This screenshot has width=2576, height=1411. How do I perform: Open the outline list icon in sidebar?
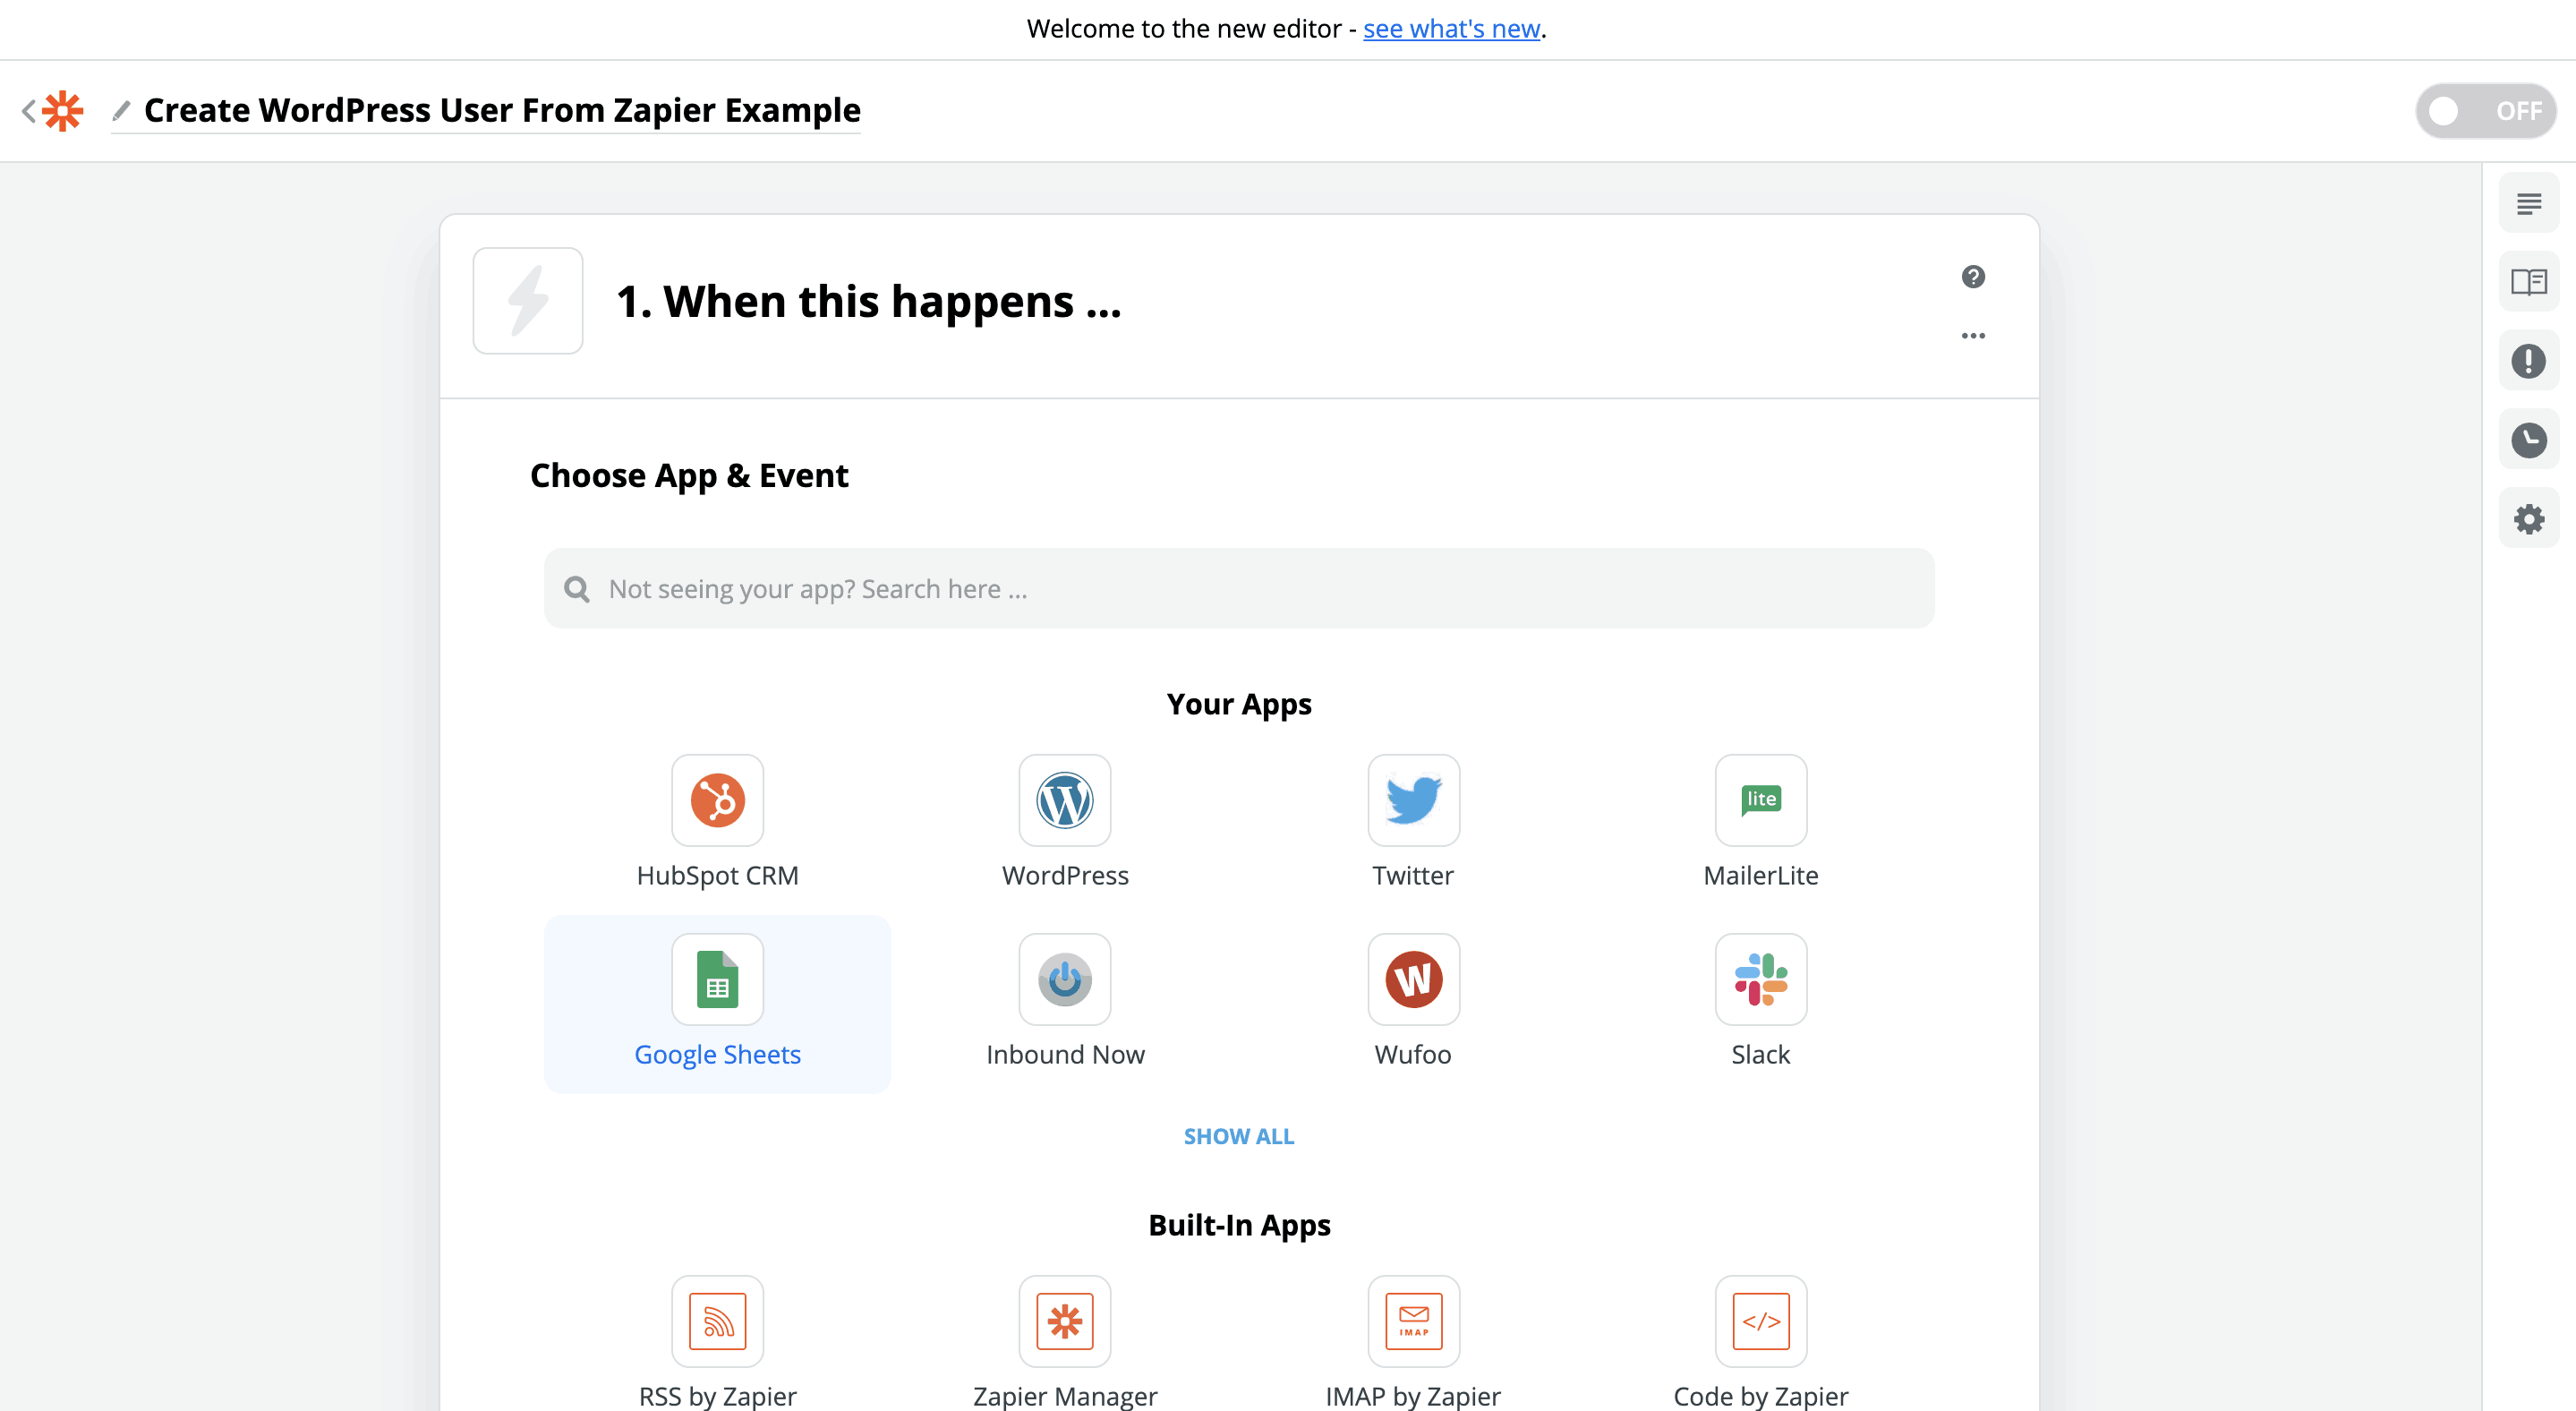click(x=2528, y=203)
